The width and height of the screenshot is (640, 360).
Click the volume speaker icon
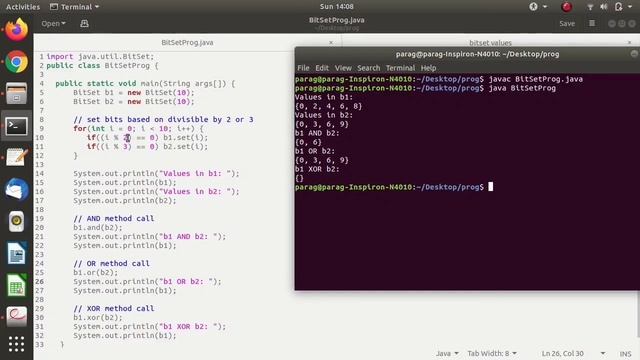[604, 7]
